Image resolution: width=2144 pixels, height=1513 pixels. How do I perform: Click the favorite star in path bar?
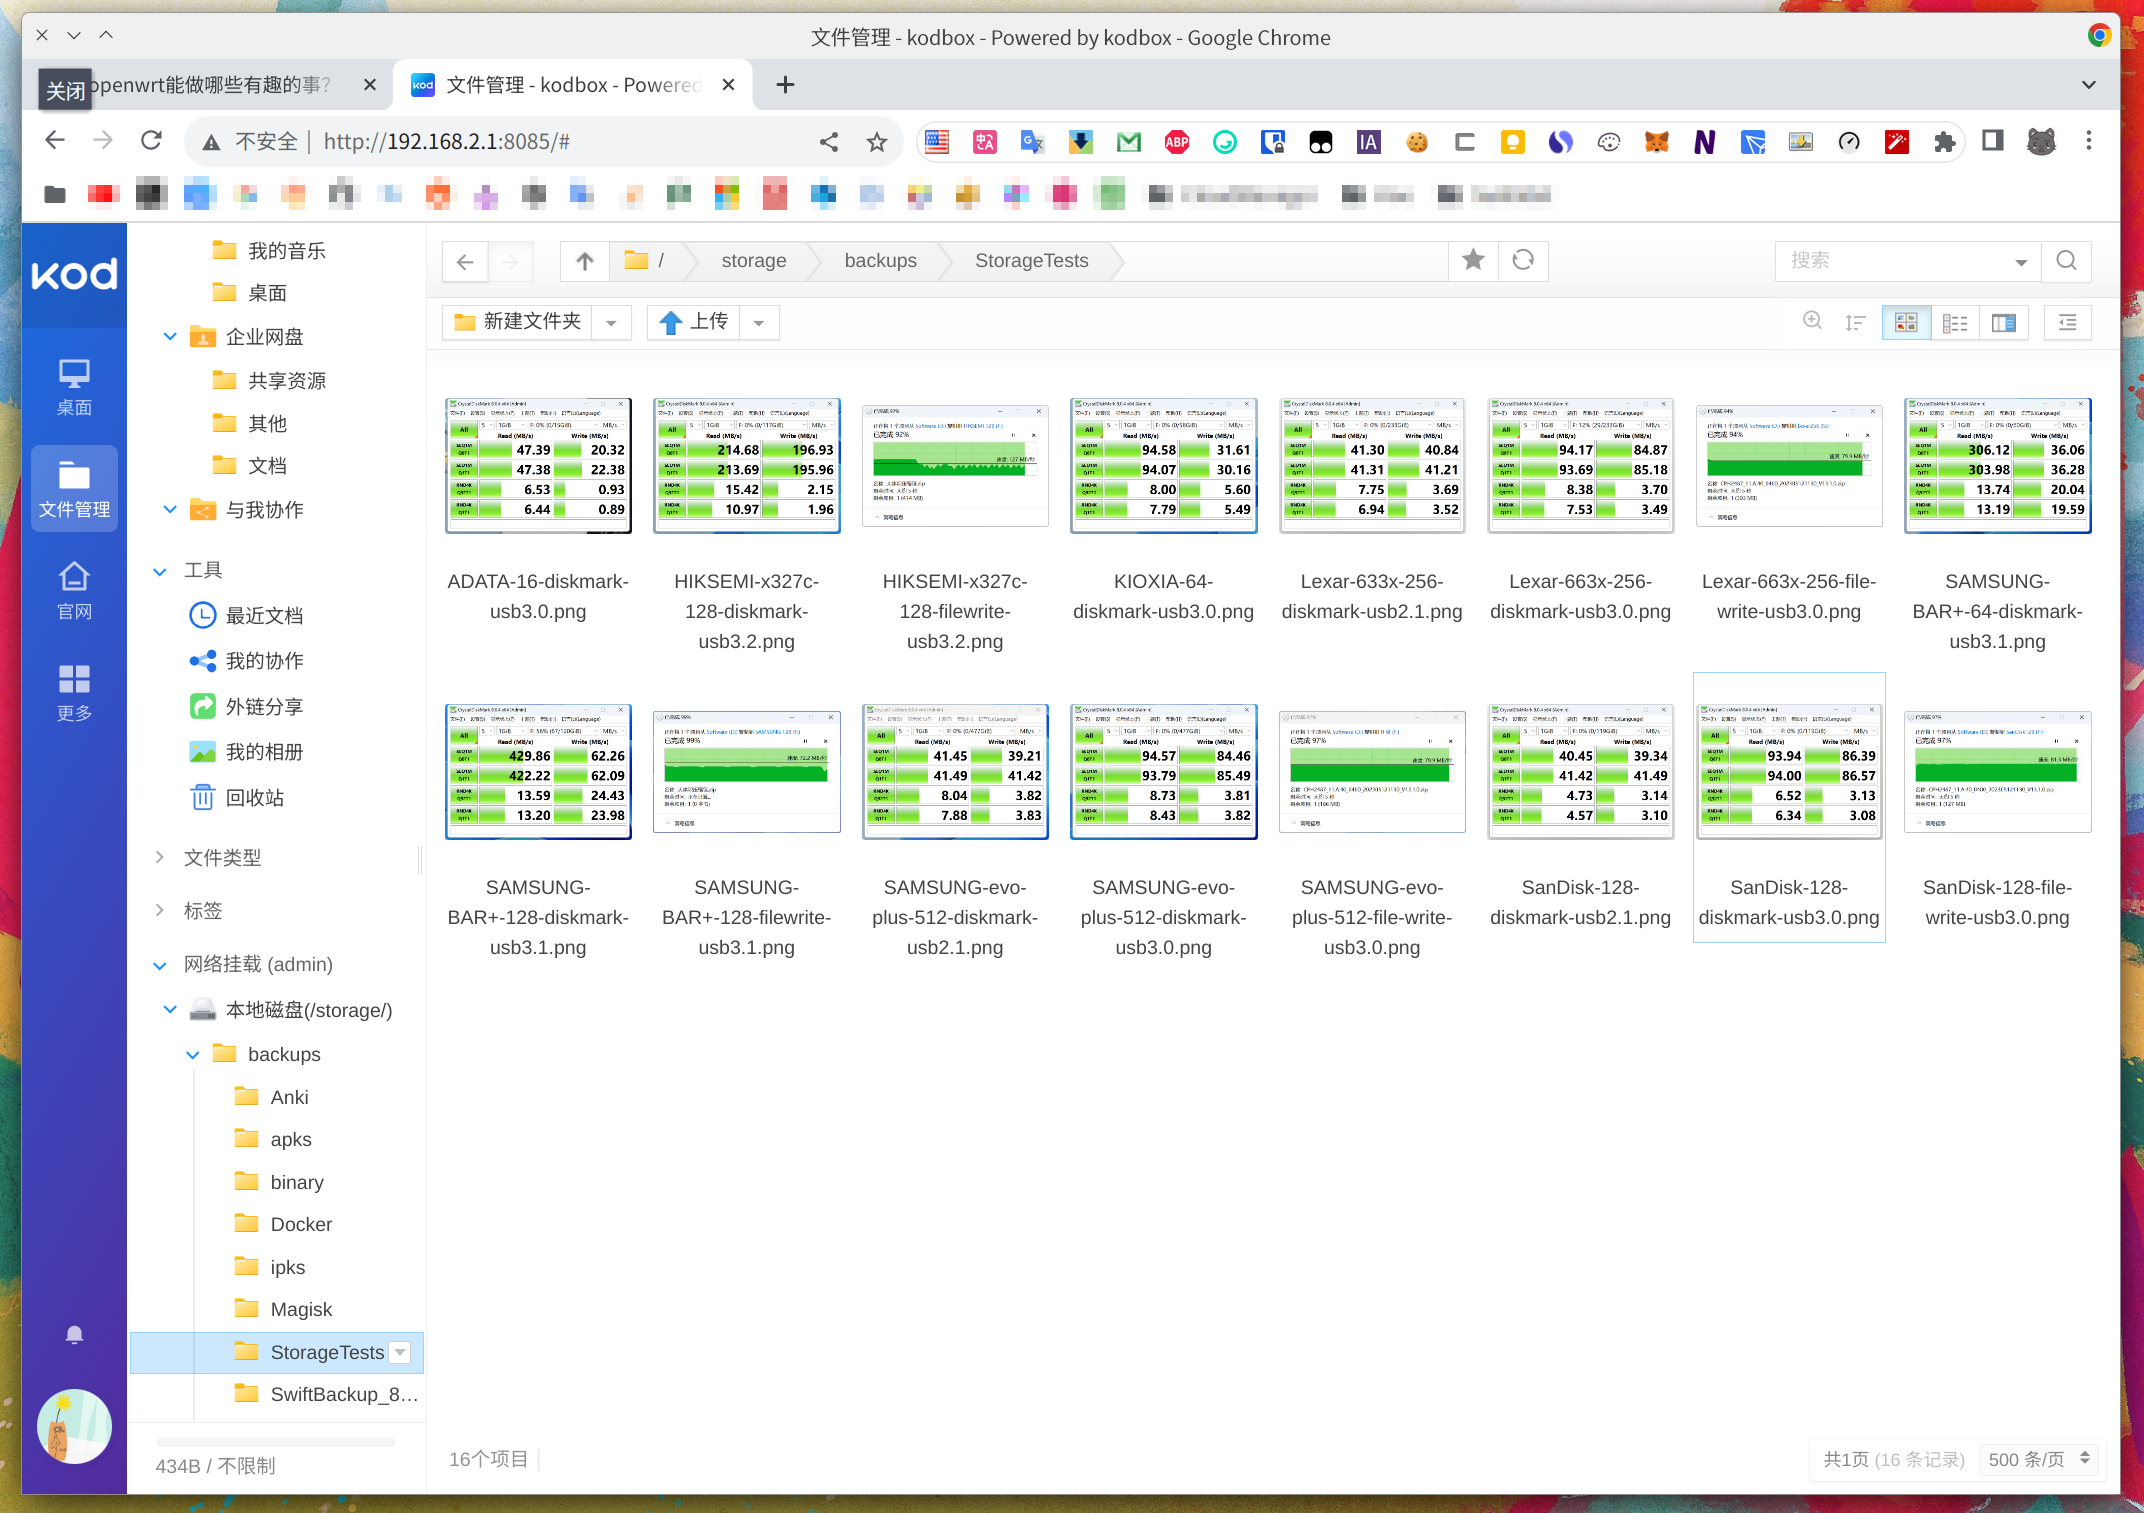(x=1473, y=261)
